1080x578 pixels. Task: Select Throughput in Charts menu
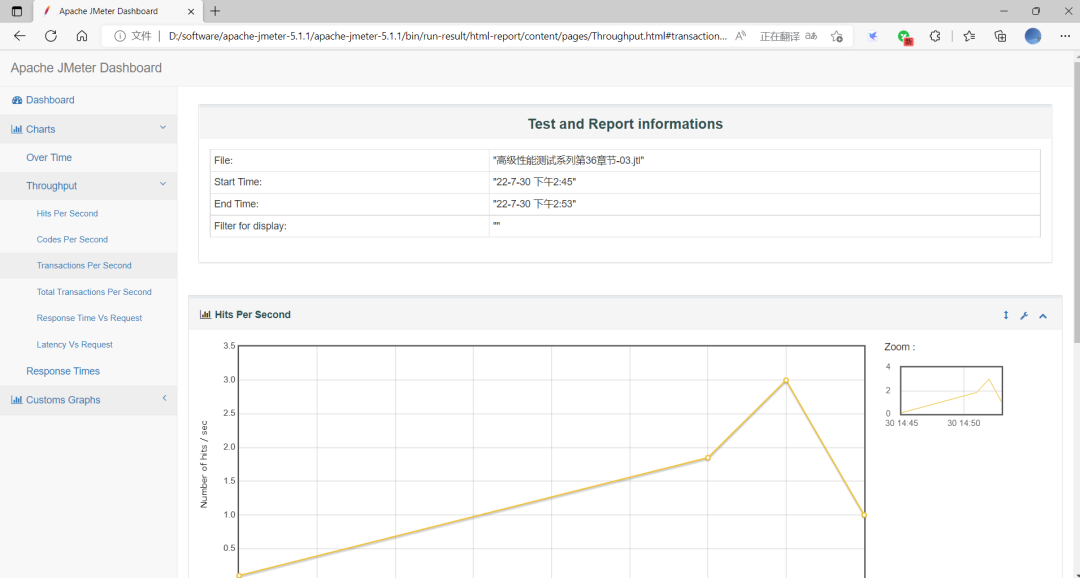coord(52,186)
